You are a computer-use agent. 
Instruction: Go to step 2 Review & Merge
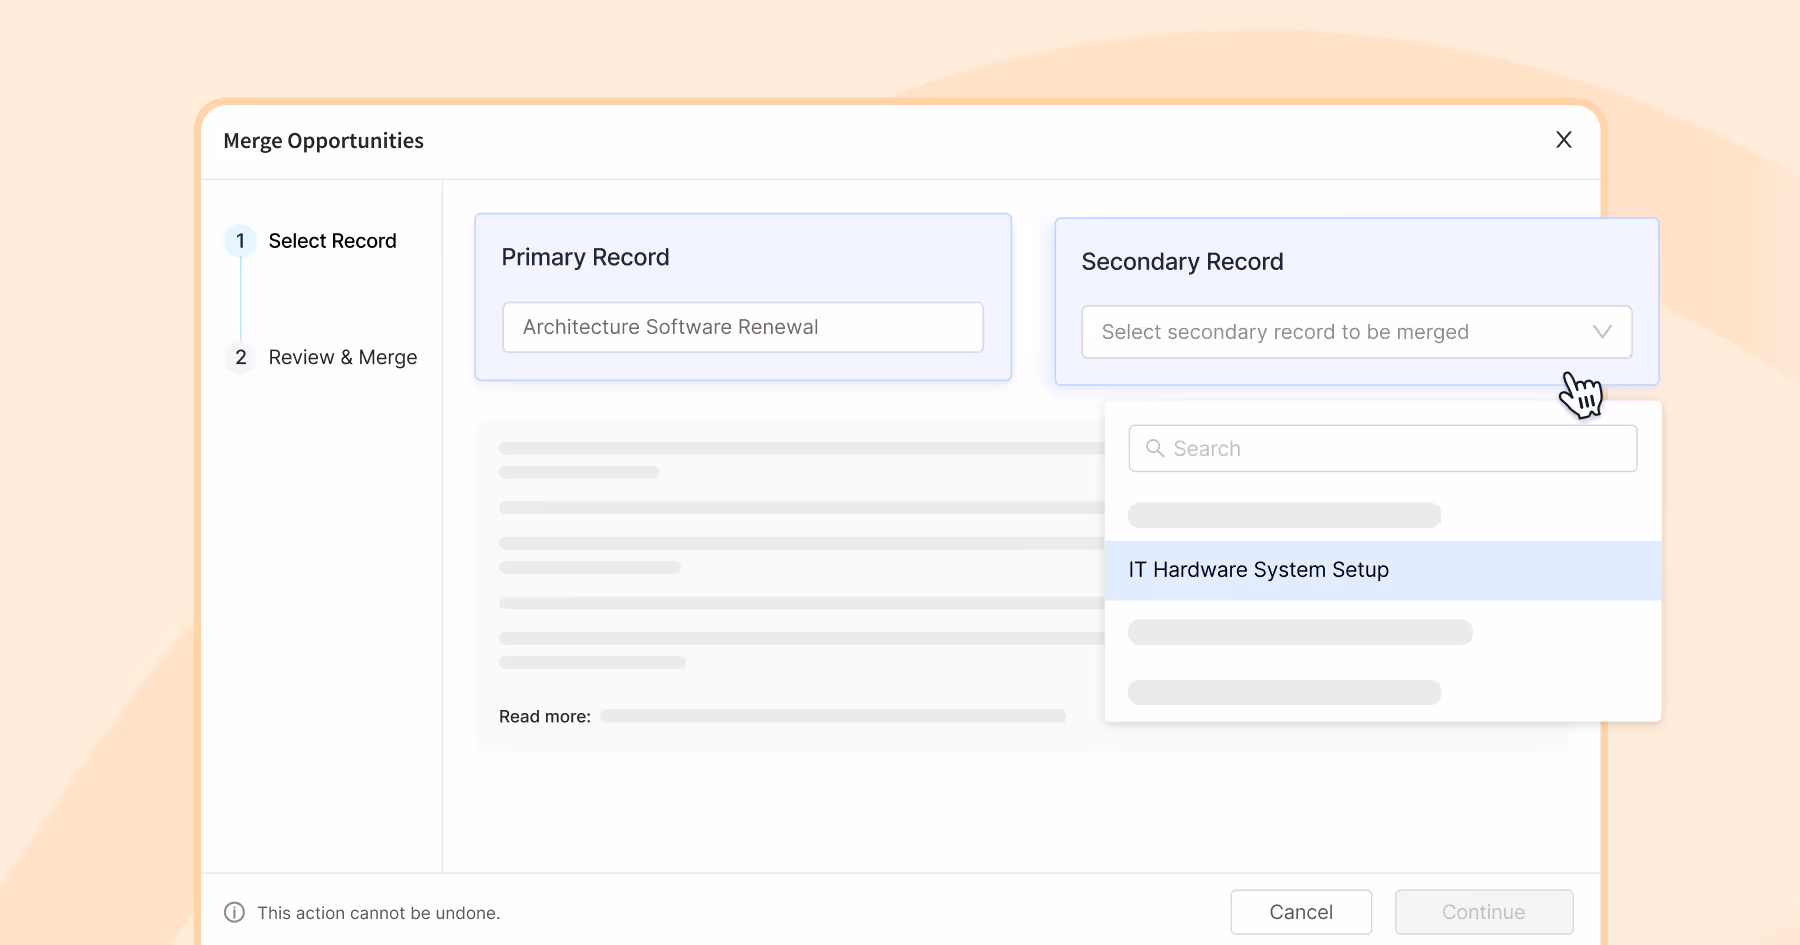[322, 357]
